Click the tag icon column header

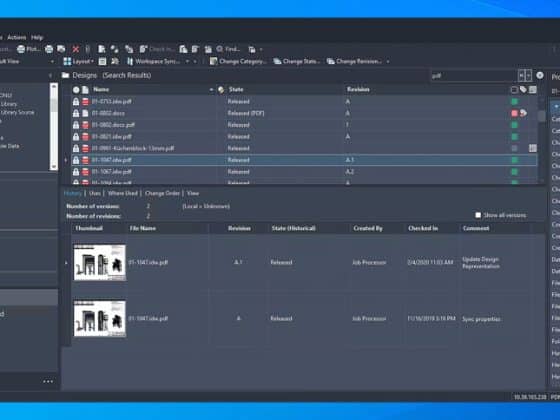click(x=523, y=89)
